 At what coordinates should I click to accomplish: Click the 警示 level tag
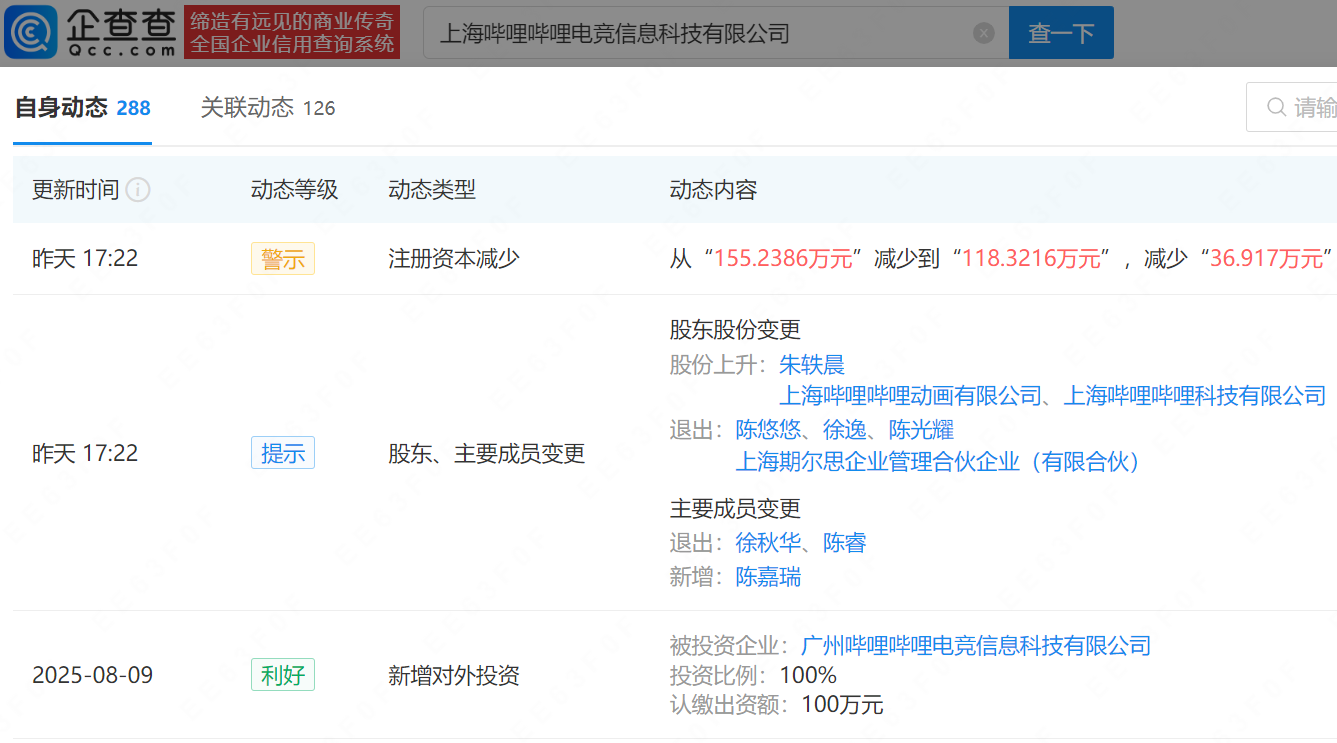[x=282, y=259]
